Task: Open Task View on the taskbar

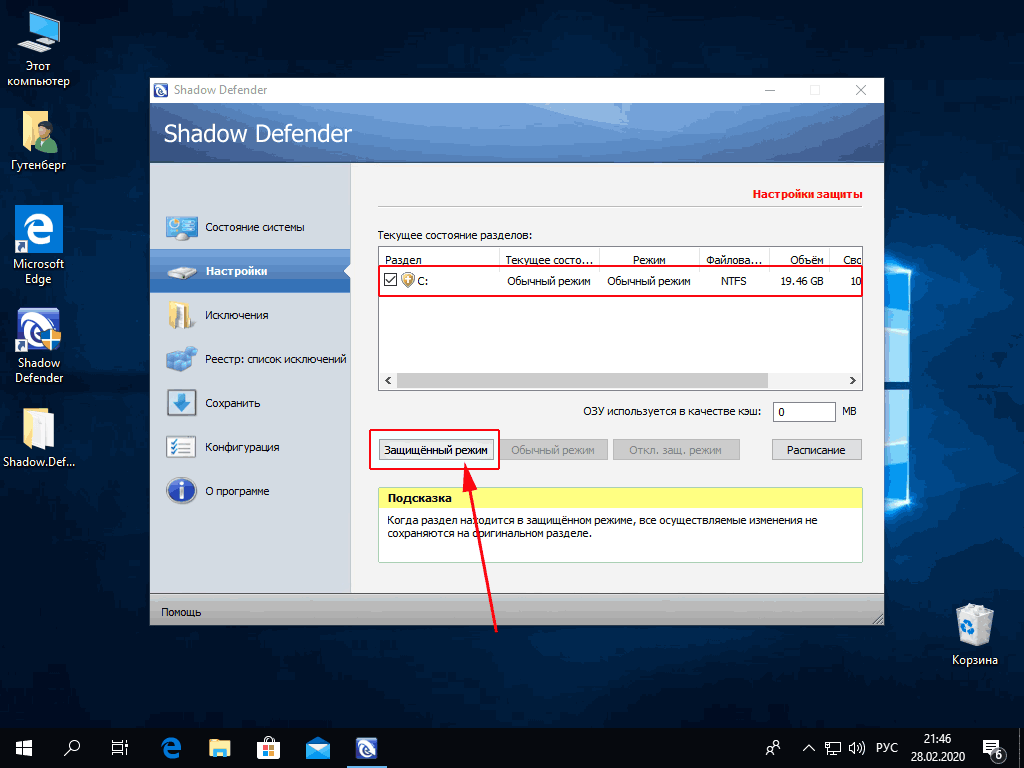Action: (x=120, y=748)
